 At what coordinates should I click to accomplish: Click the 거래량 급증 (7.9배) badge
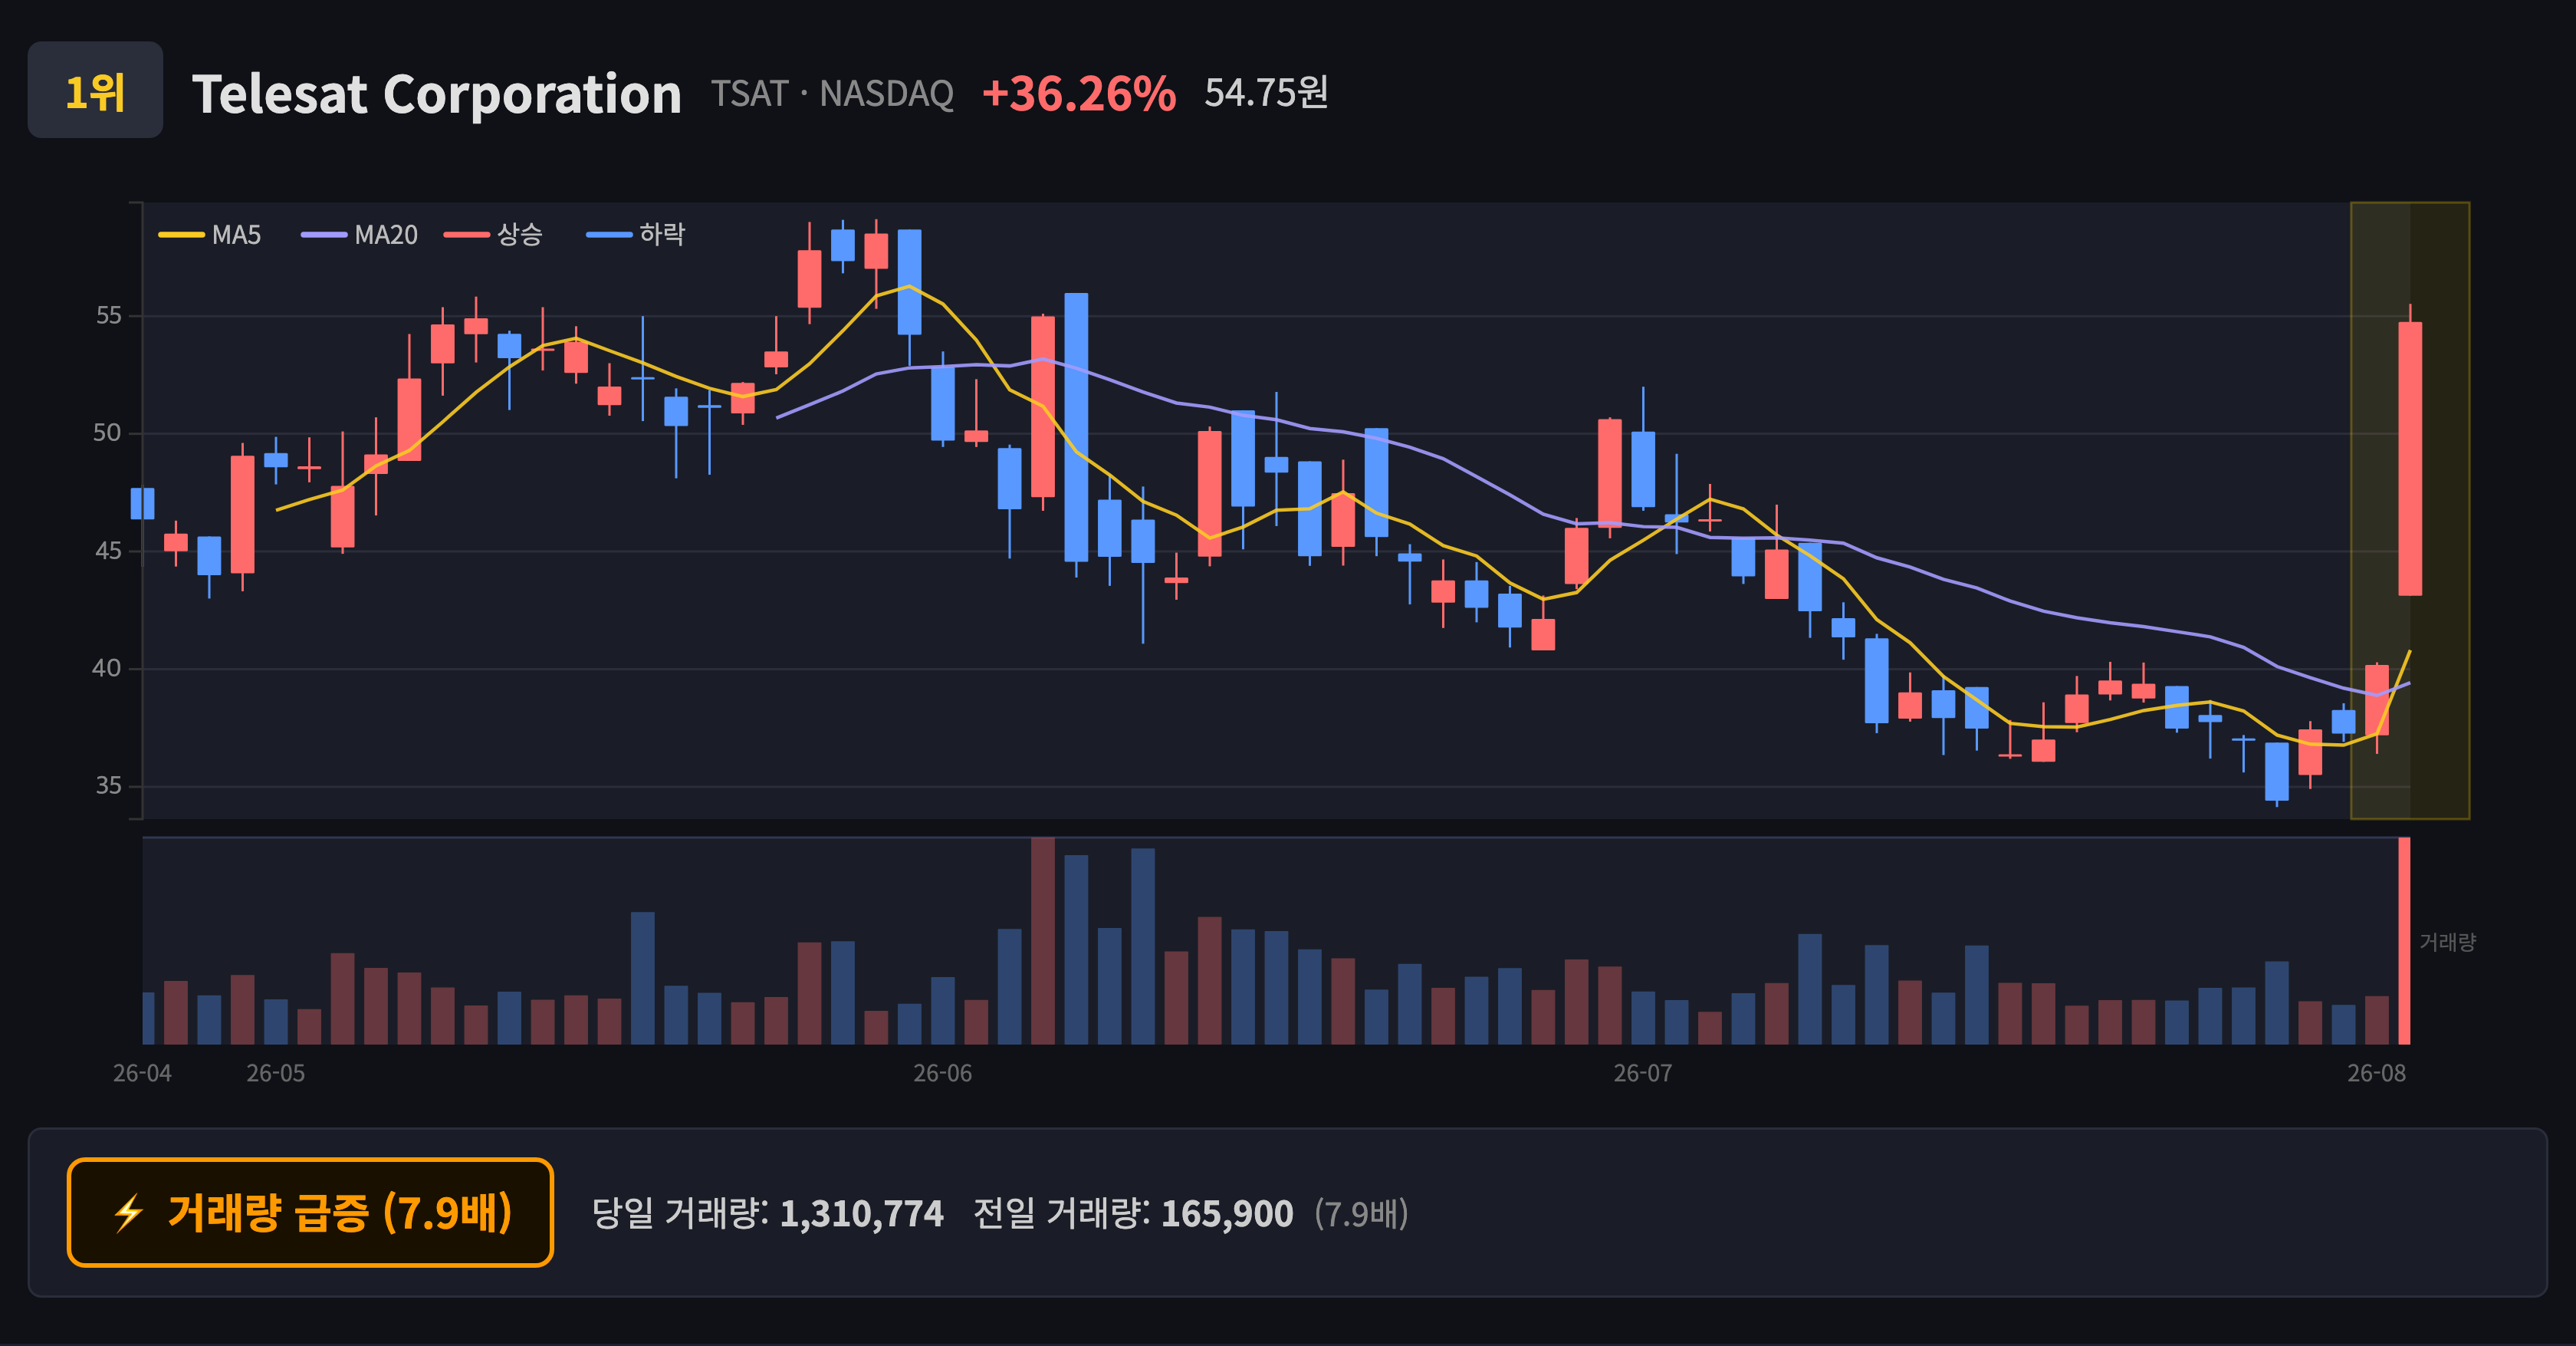tap(310, 1213)
